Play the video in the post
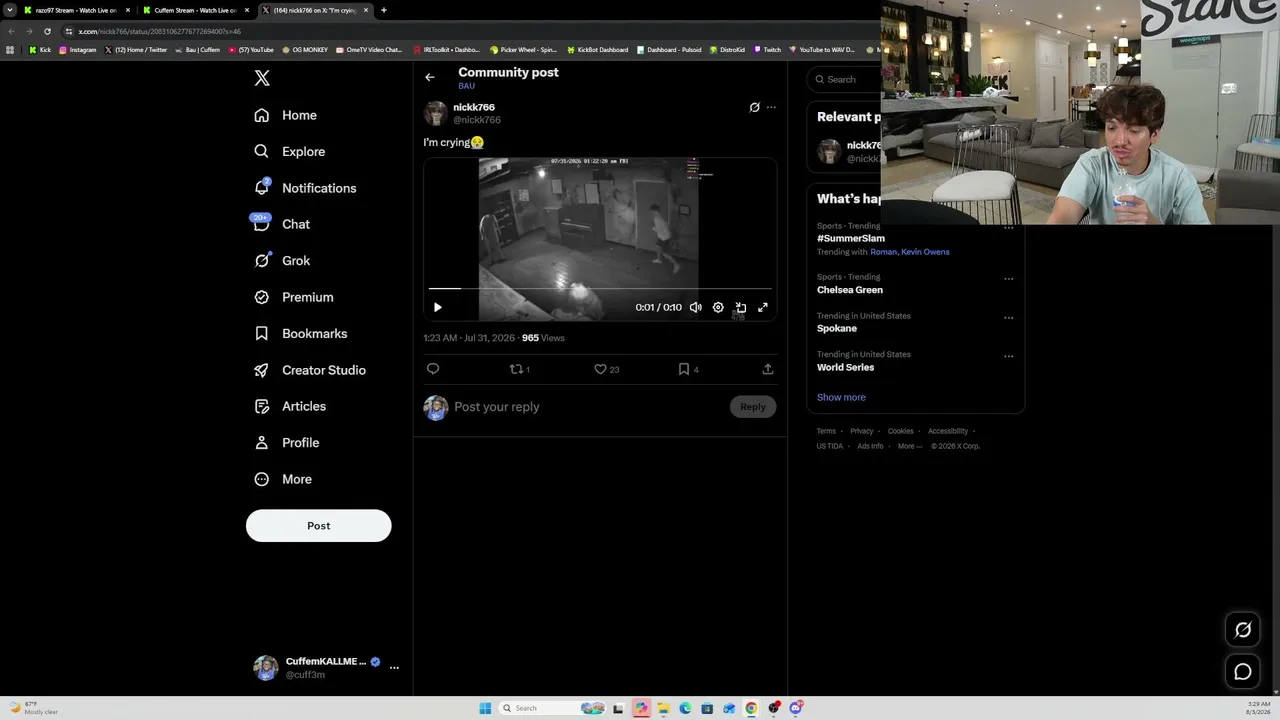 [x=437, y=308]
